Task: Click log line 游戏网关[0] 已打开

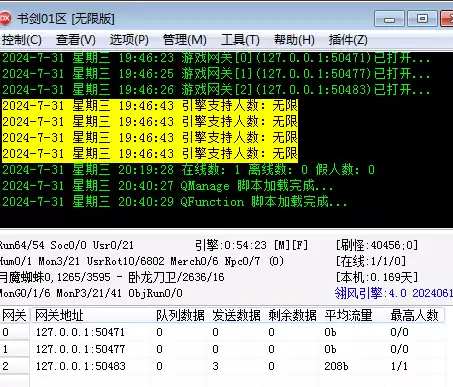Action: click(216, 58)
